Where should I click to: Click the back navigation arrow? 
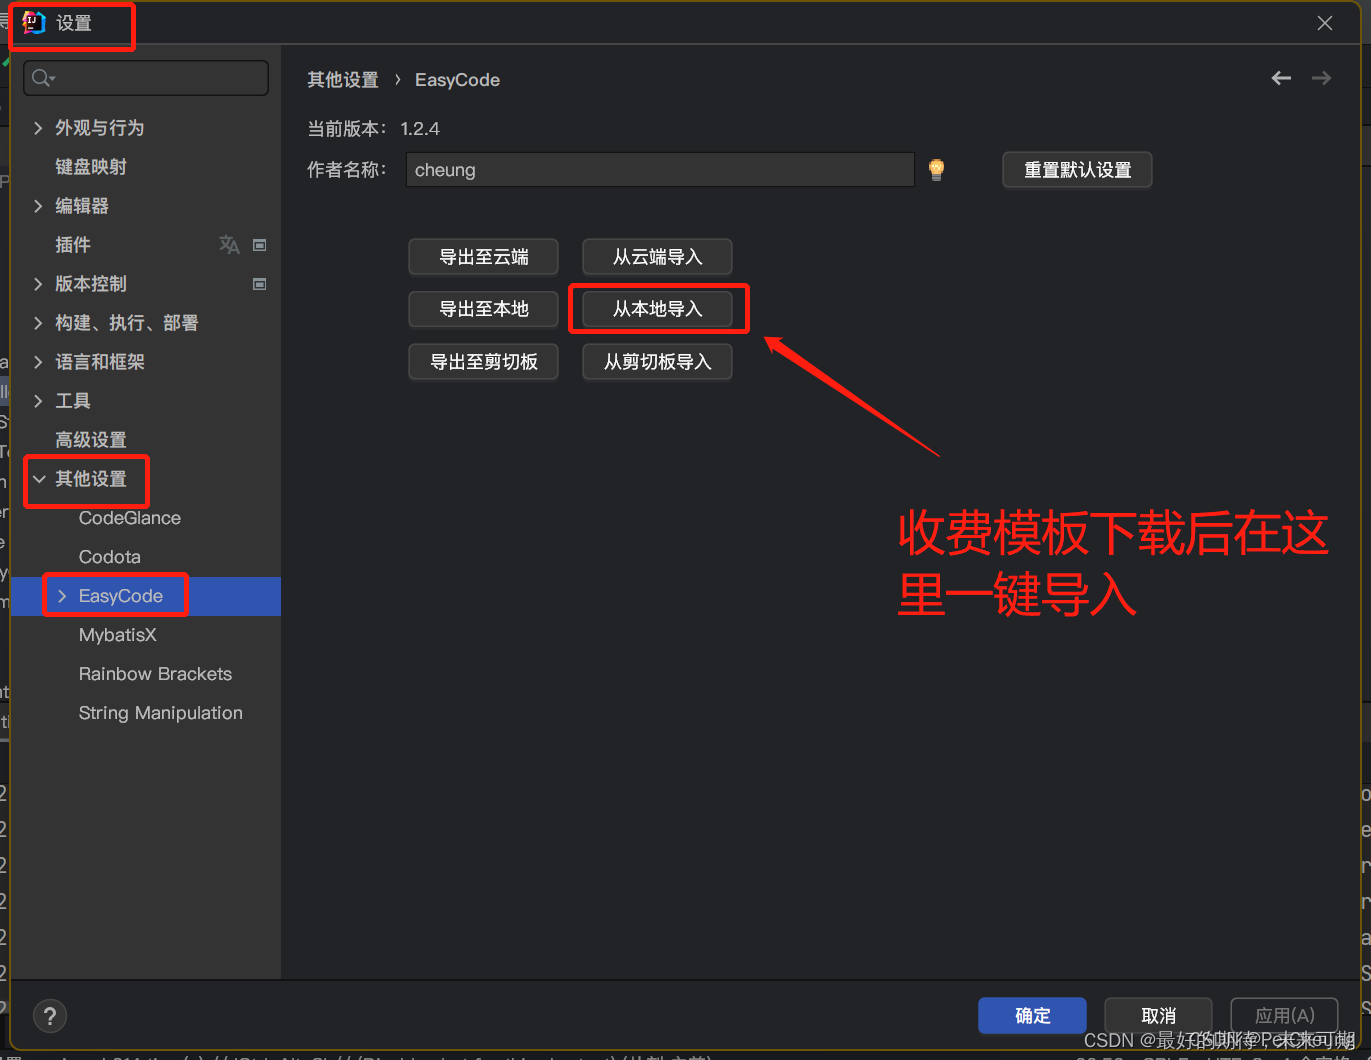click(x=1281, y=78)
